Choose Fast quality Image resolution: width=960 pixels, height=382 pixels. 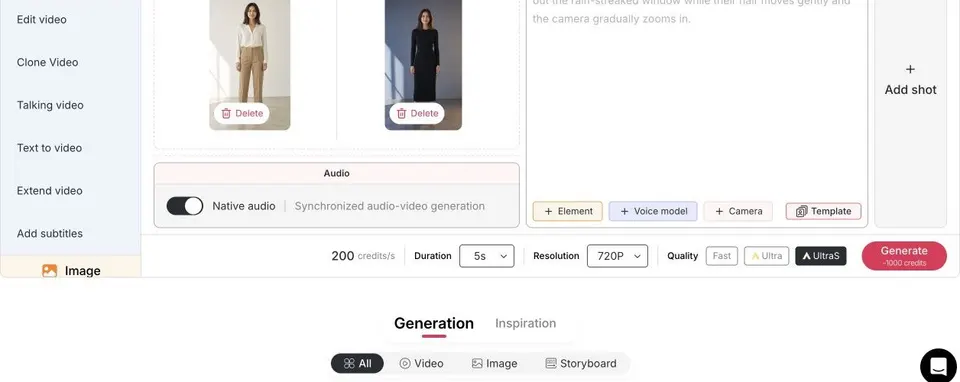[x=722, y=256]
